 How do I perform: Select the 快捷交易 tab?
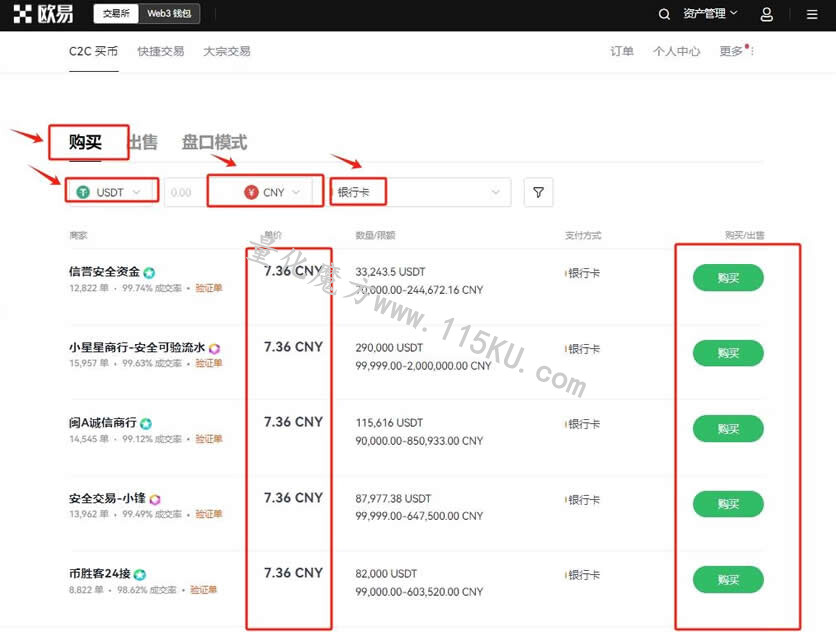[x=160, y=51]
